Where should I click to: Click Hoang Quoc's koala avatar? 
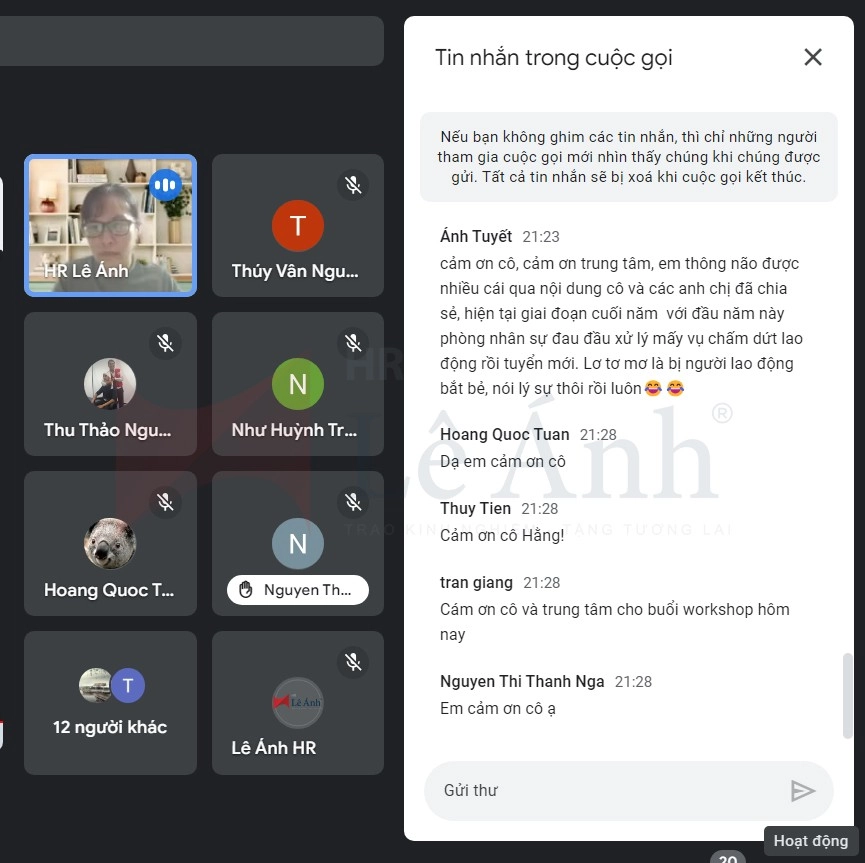pos(110,543)
